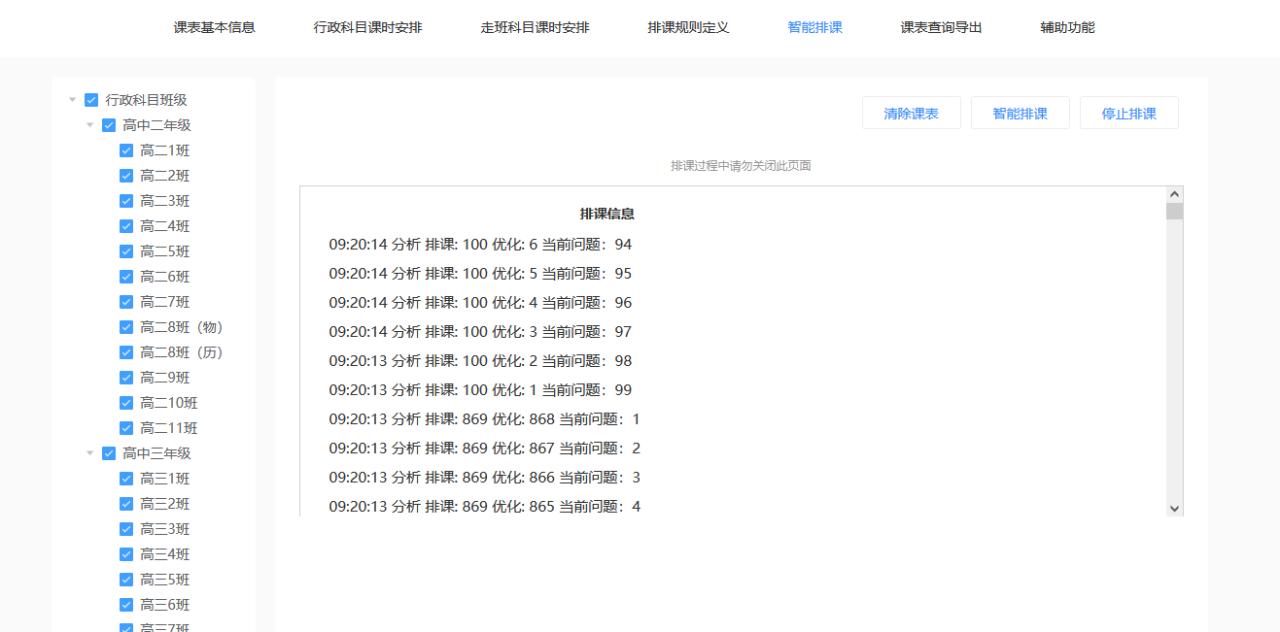This screenshot has width=1280, height=632.
Task: Uncheck the 高二8班（历）class
Action: coord(126,352)
